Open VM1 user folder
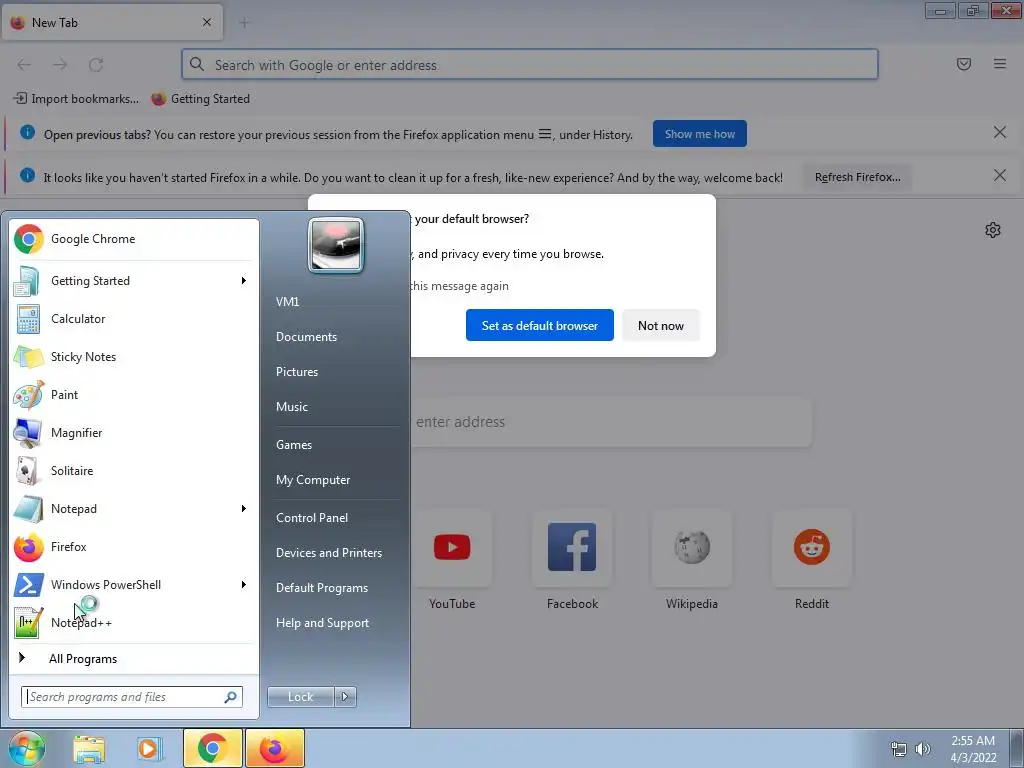 [x=287, y=302]
